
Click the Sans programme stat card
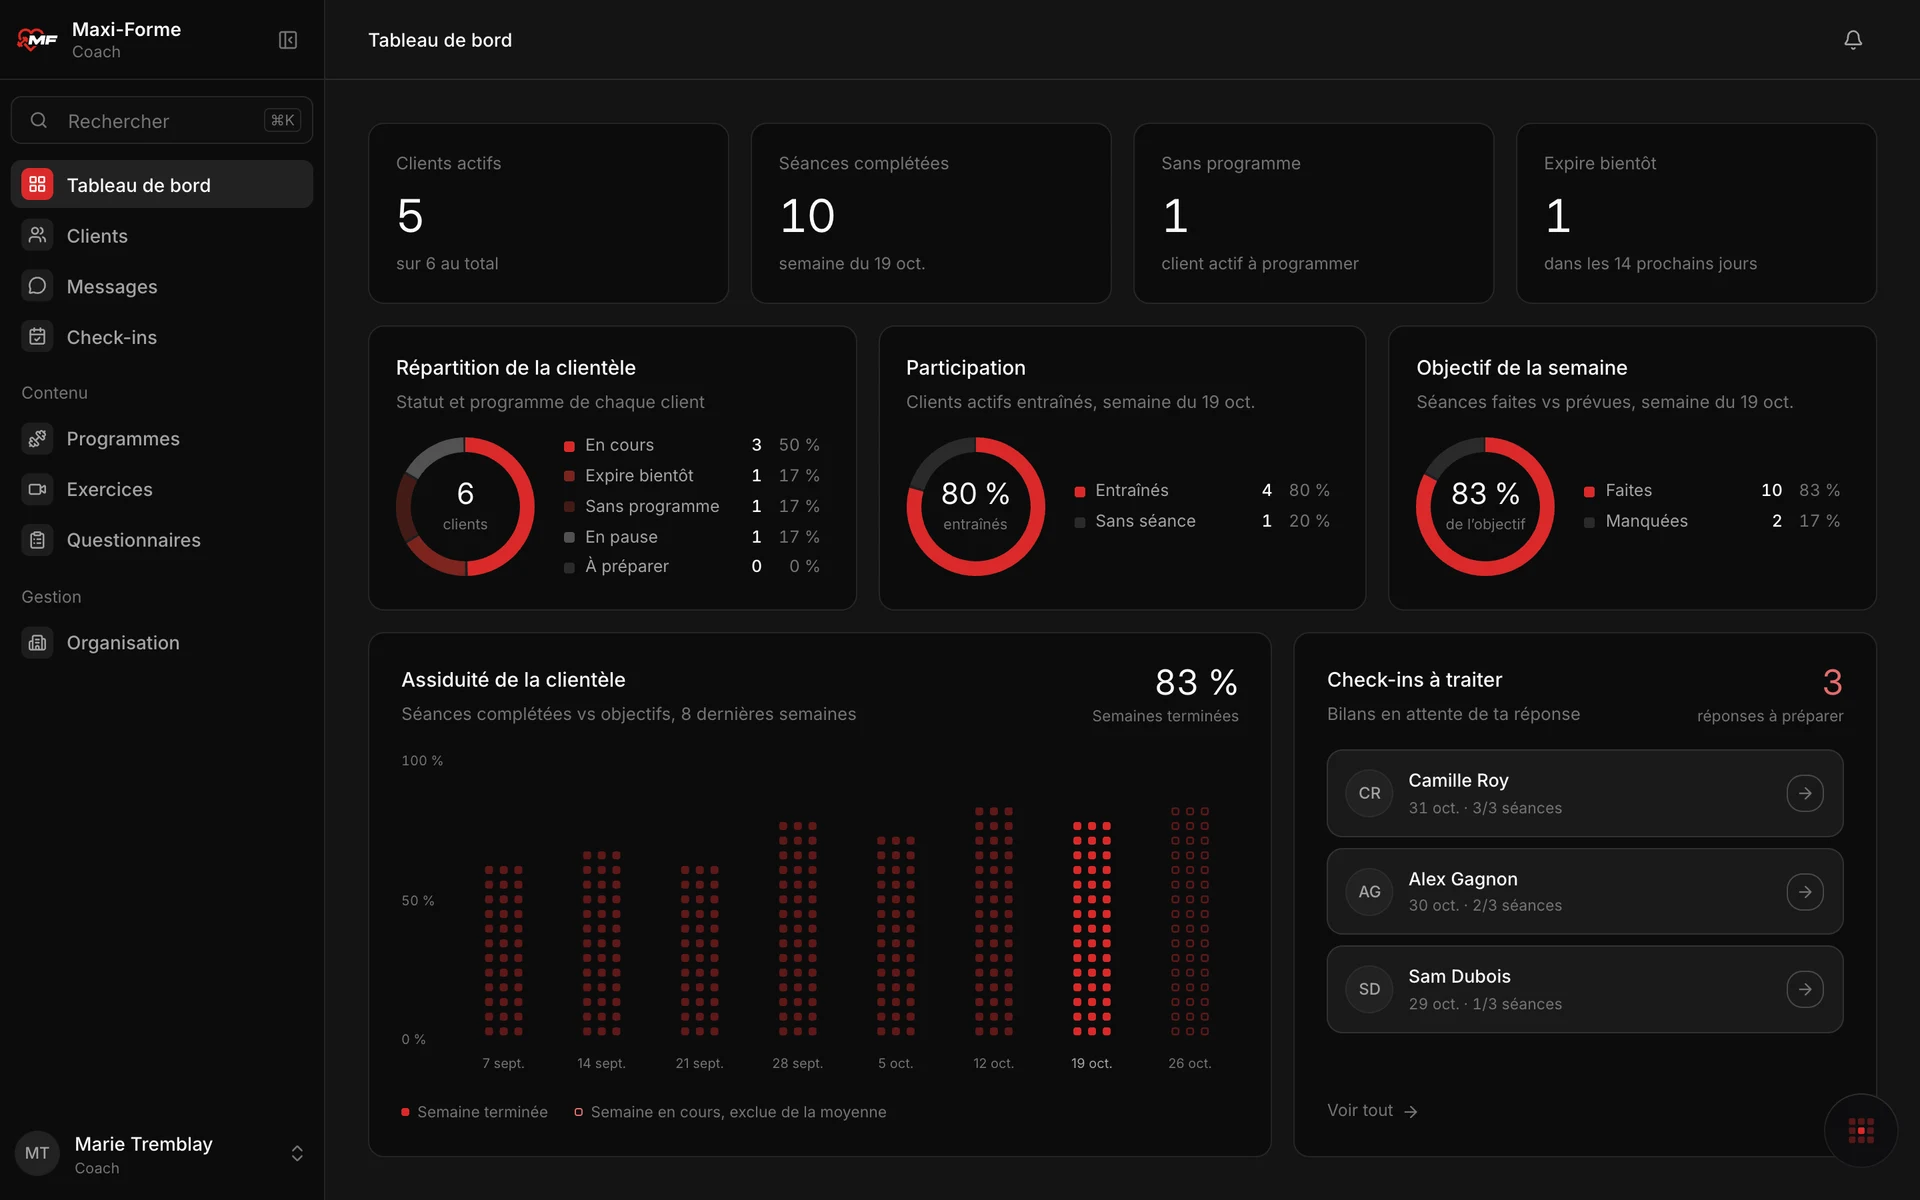pos(1313,213)
